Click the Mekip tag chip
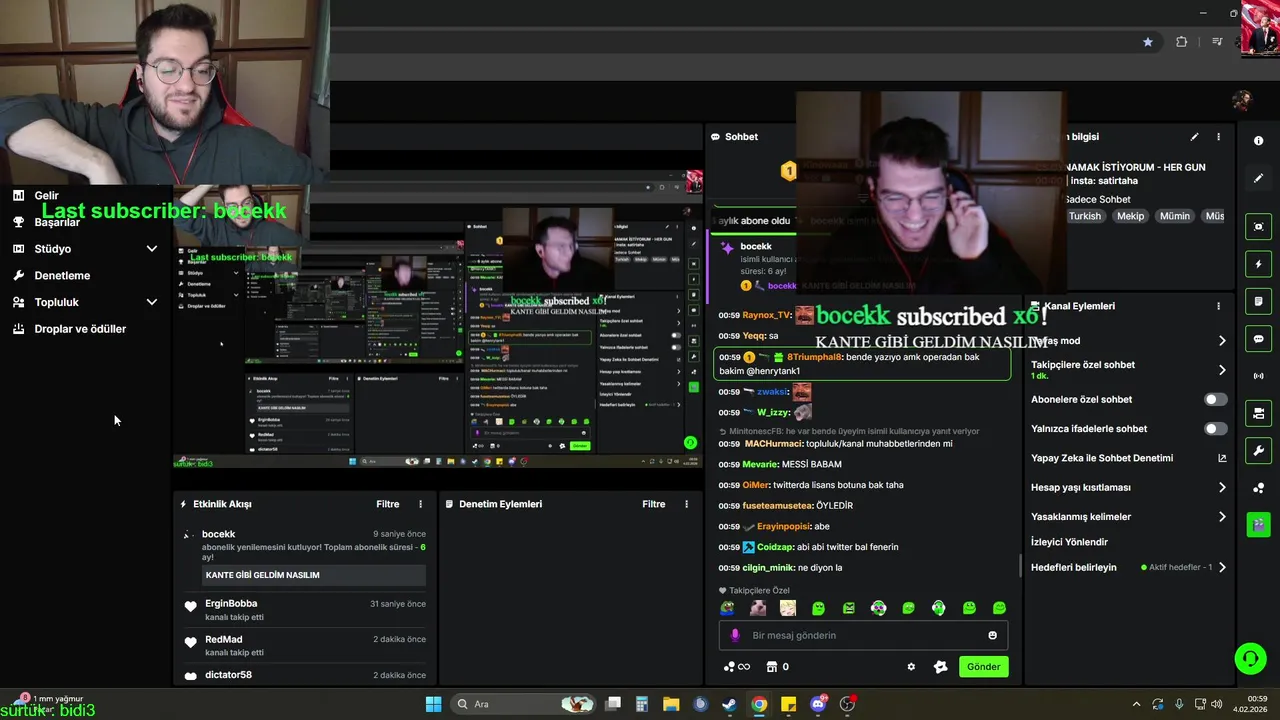This screenshot has height=720, width=1280. coord(1130,216)
